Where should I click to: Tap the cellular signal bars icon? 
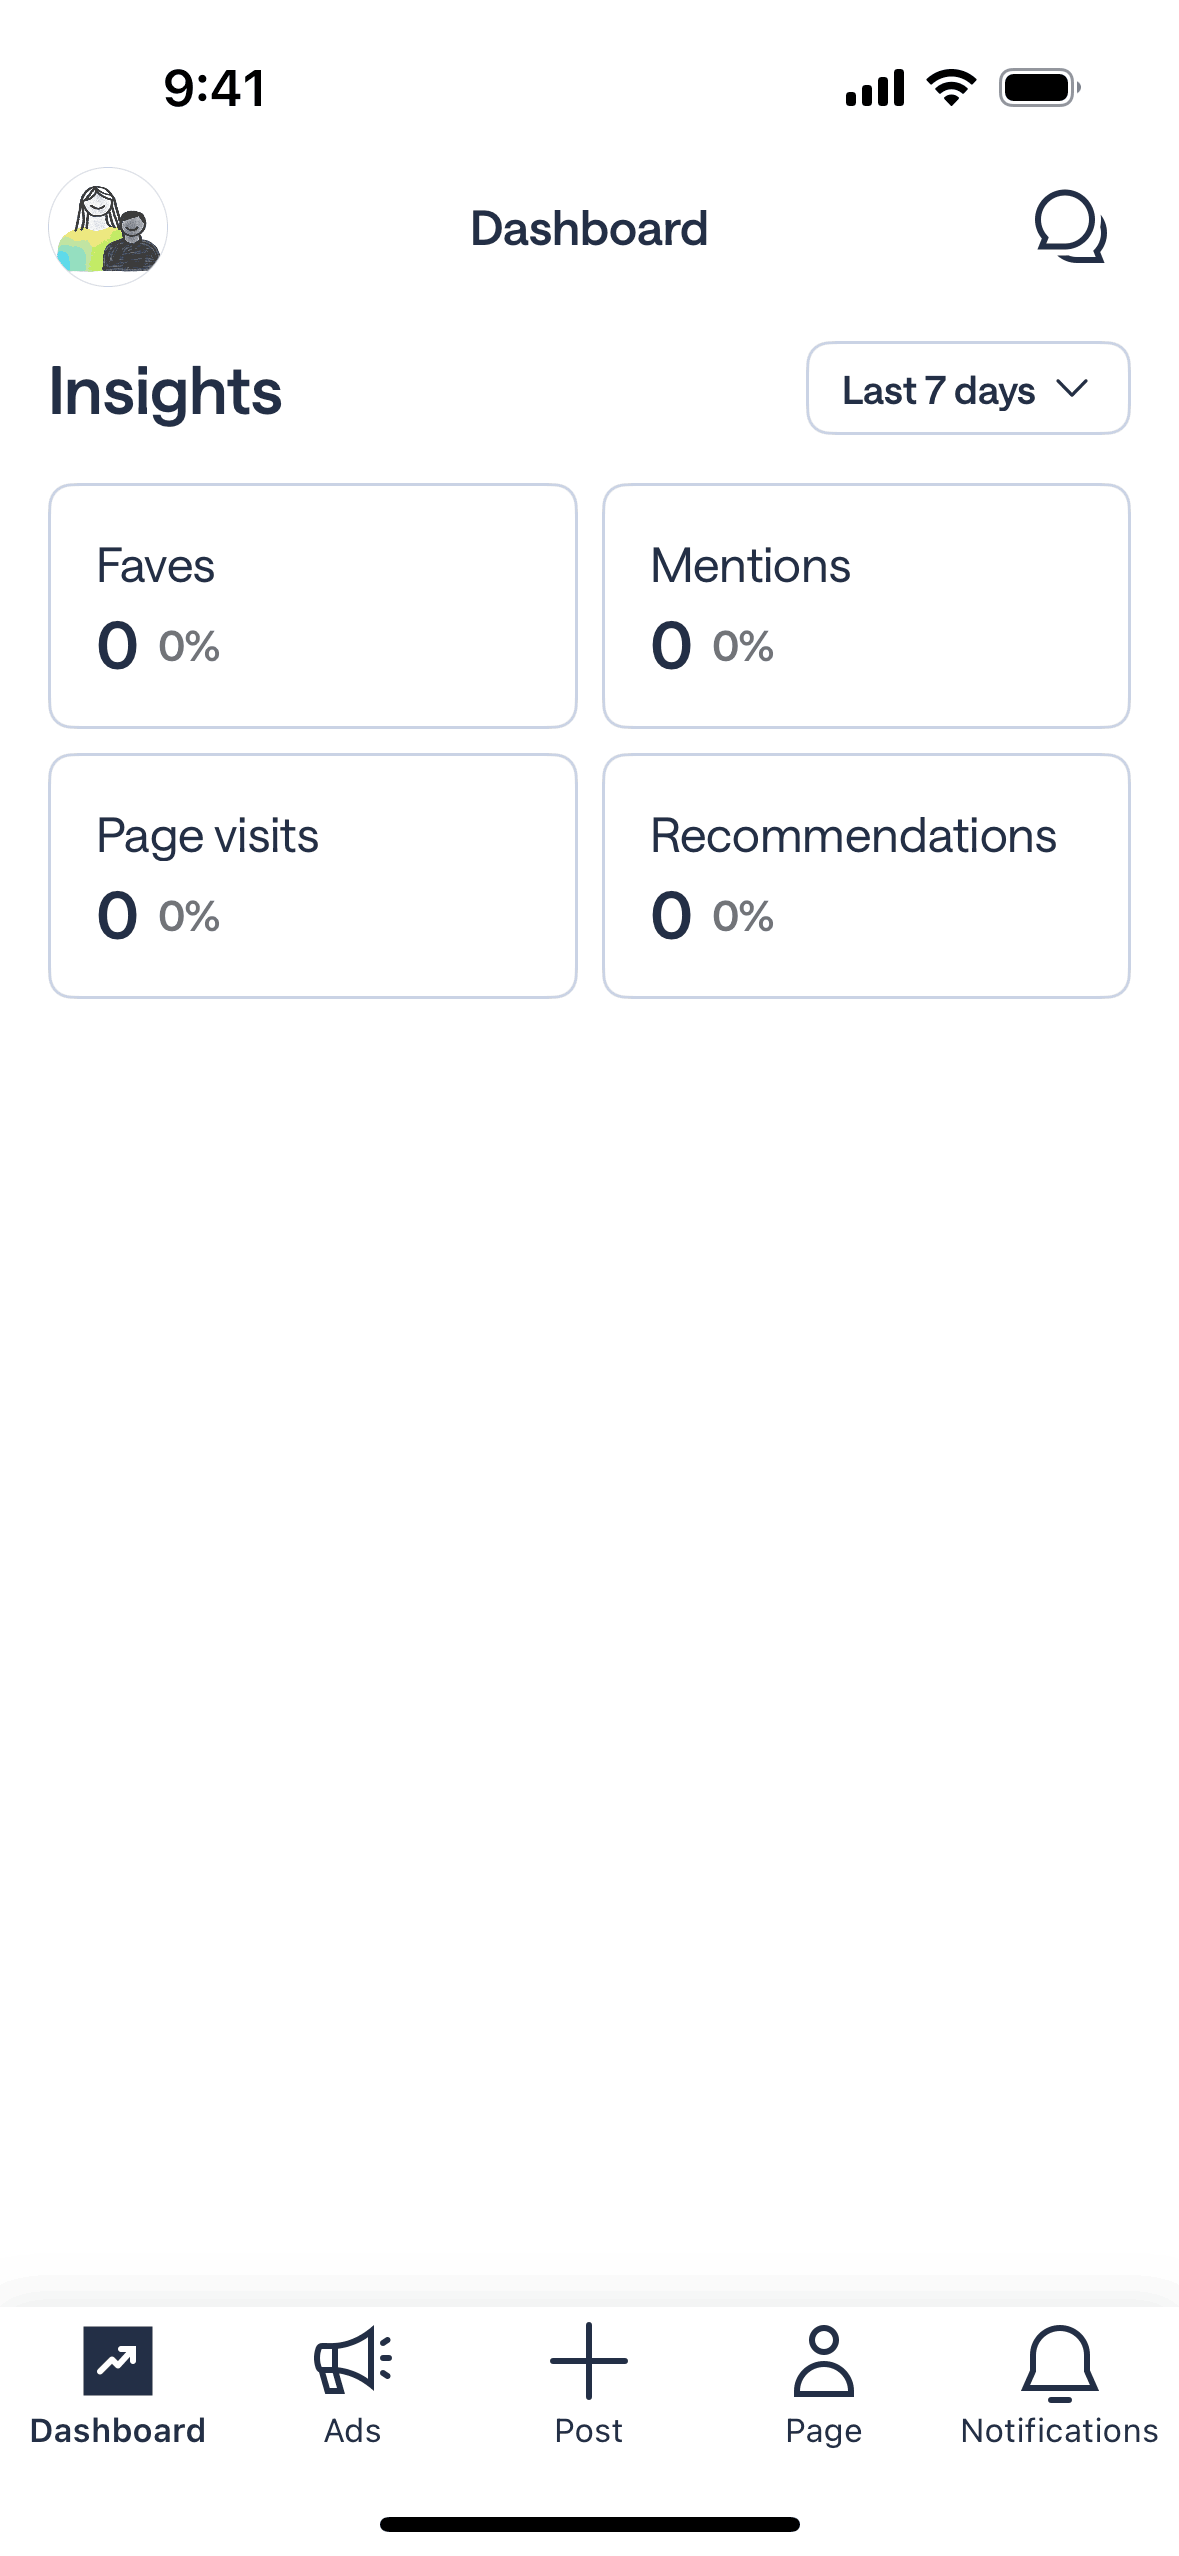tap(875, 88)
